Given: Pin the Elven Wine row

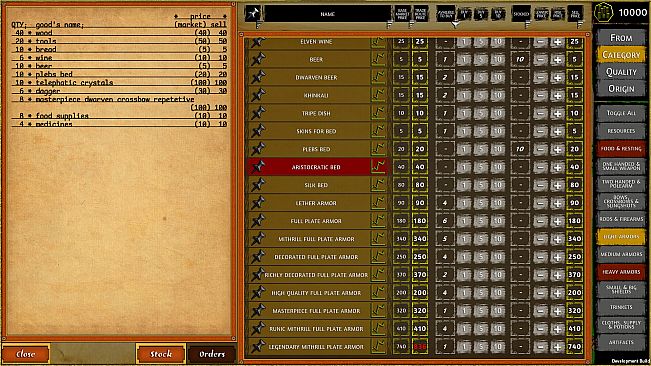Looking at the screenshot, I should click(x=258, y=41).
